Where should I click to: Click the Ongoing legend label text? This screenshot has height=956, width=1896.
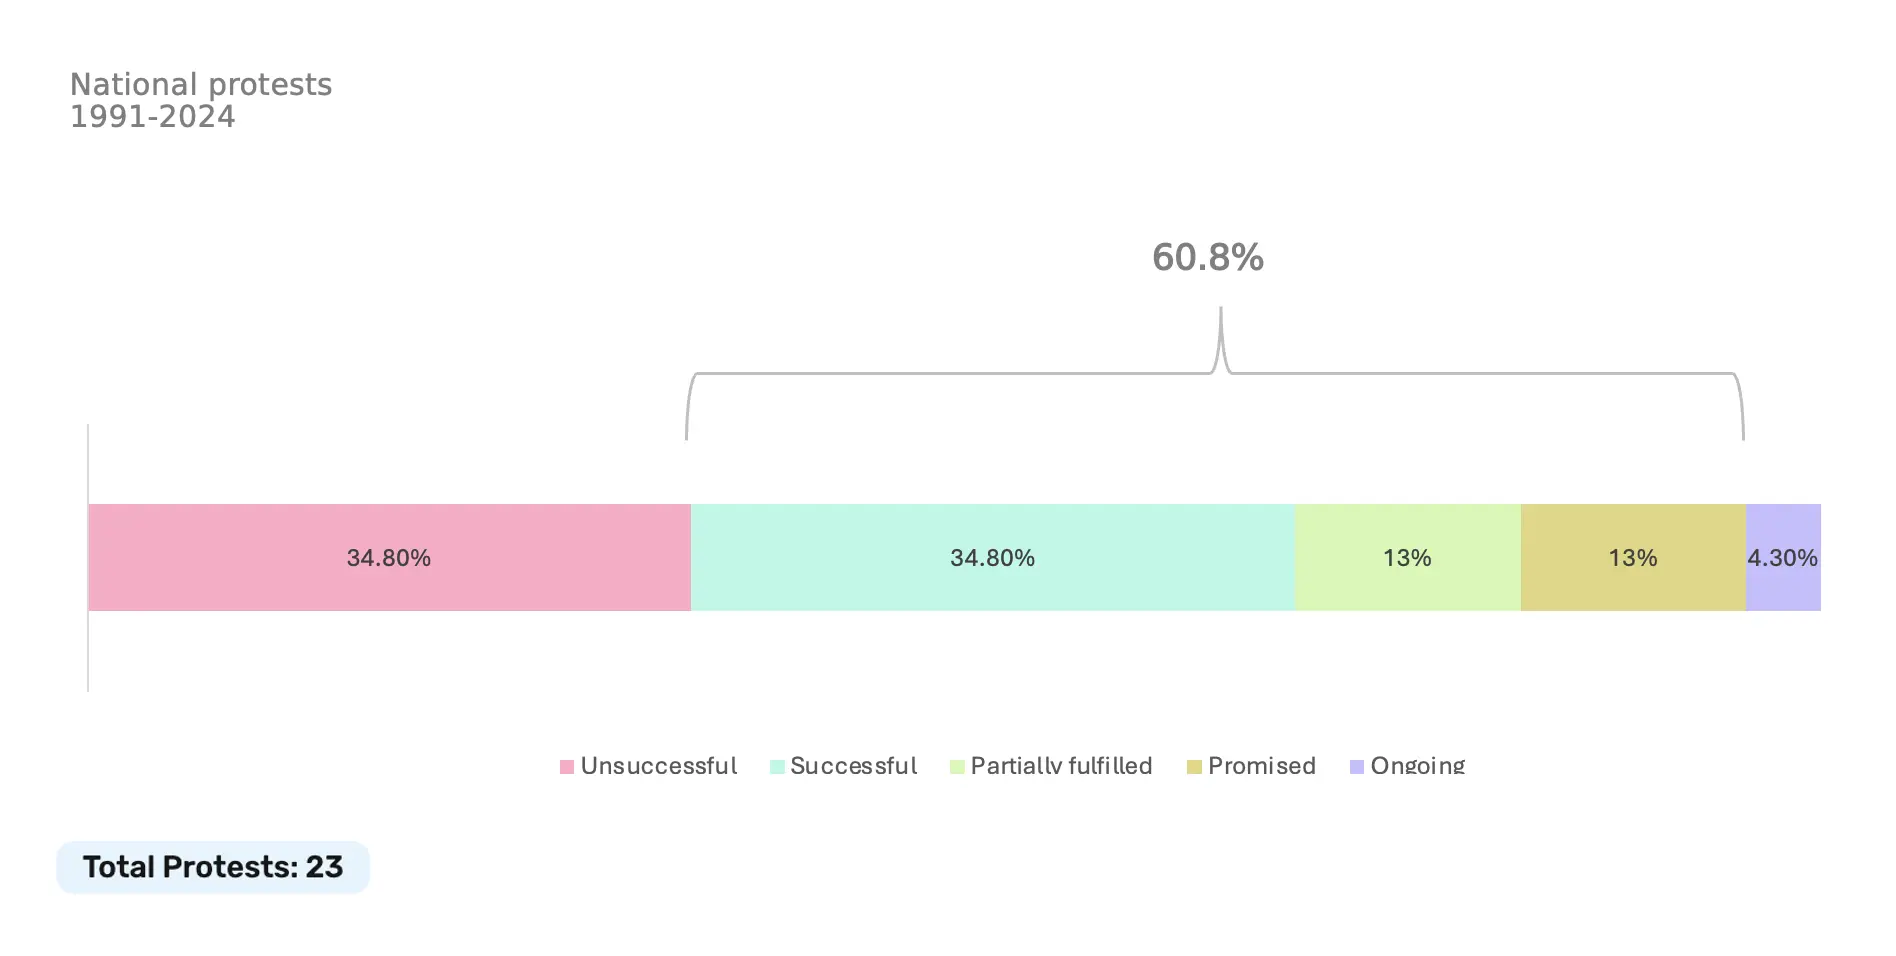coord(1417,766)
